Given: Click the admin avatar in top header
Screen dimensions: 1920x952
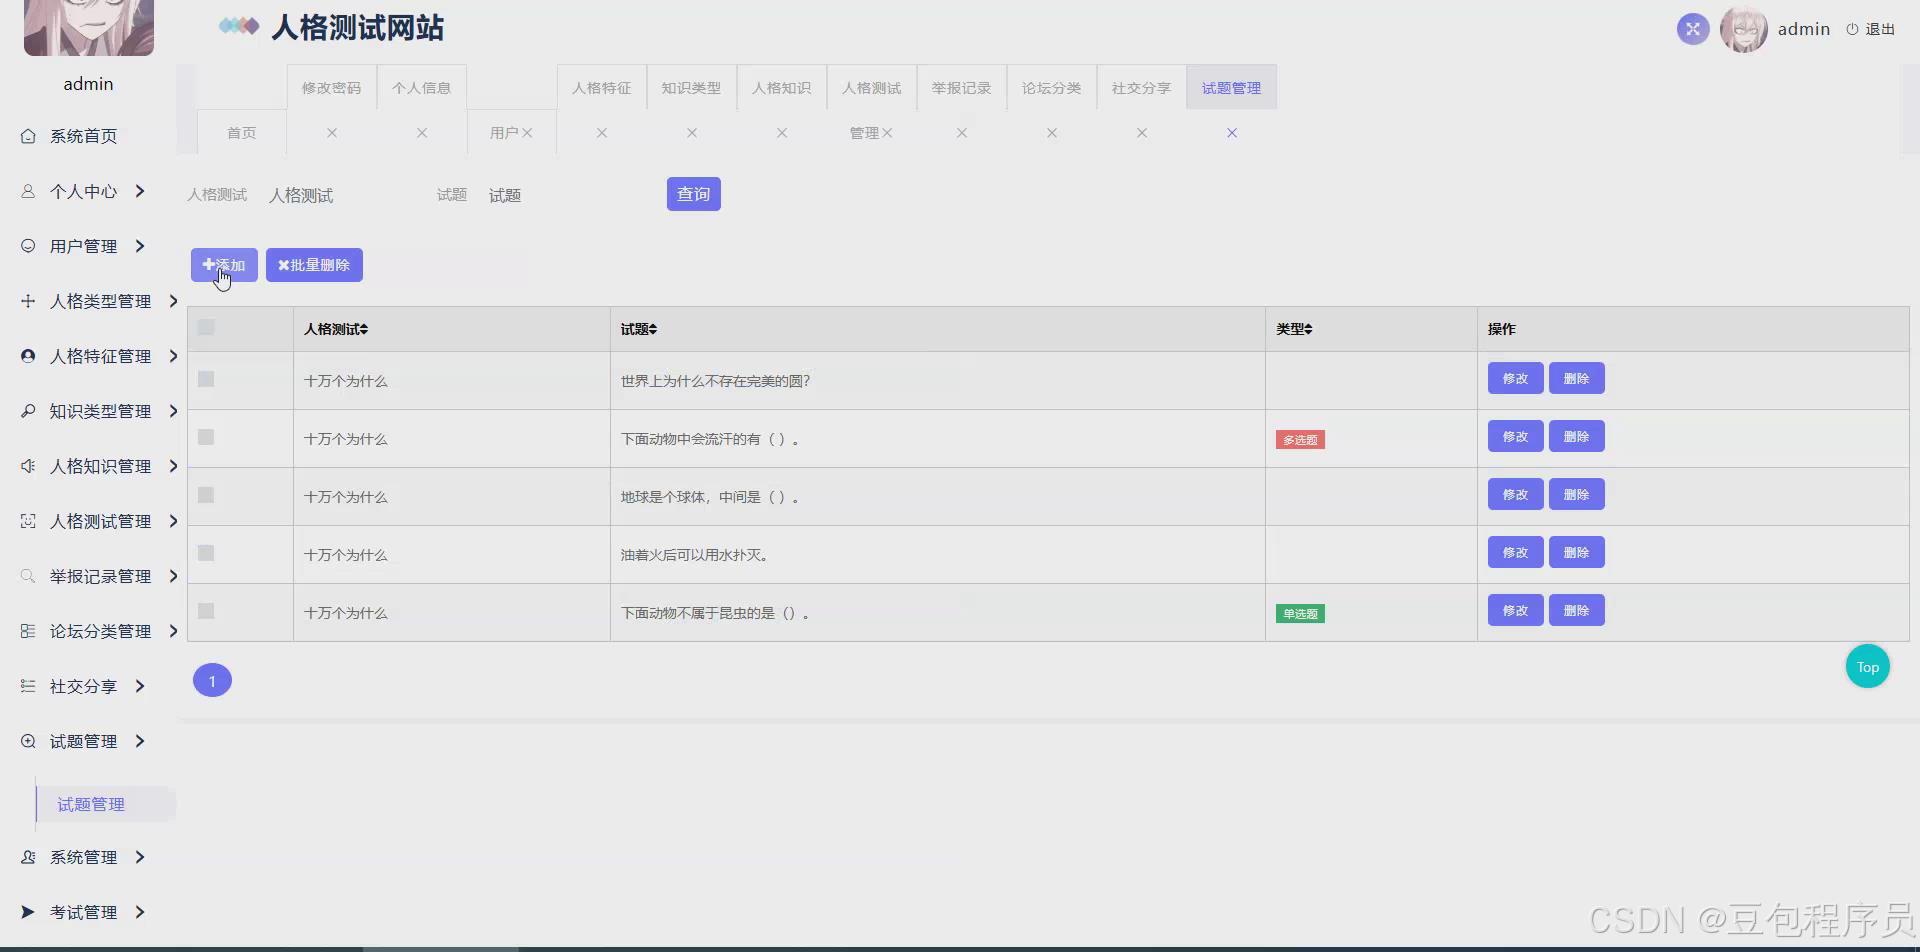Looking at the screenshot, I should click(x=1744, y=29).
